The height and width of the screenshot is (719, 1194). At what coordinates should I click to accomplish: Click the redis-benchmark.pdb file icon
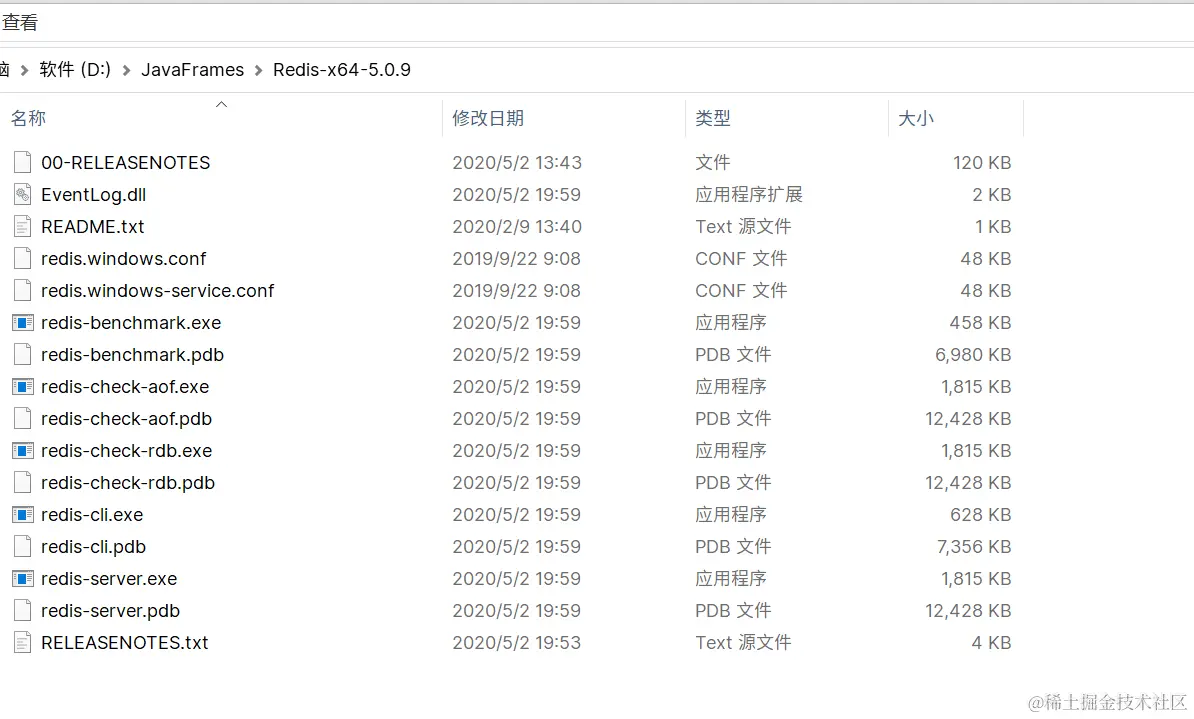pyautogui.click(x=23, y=354)
